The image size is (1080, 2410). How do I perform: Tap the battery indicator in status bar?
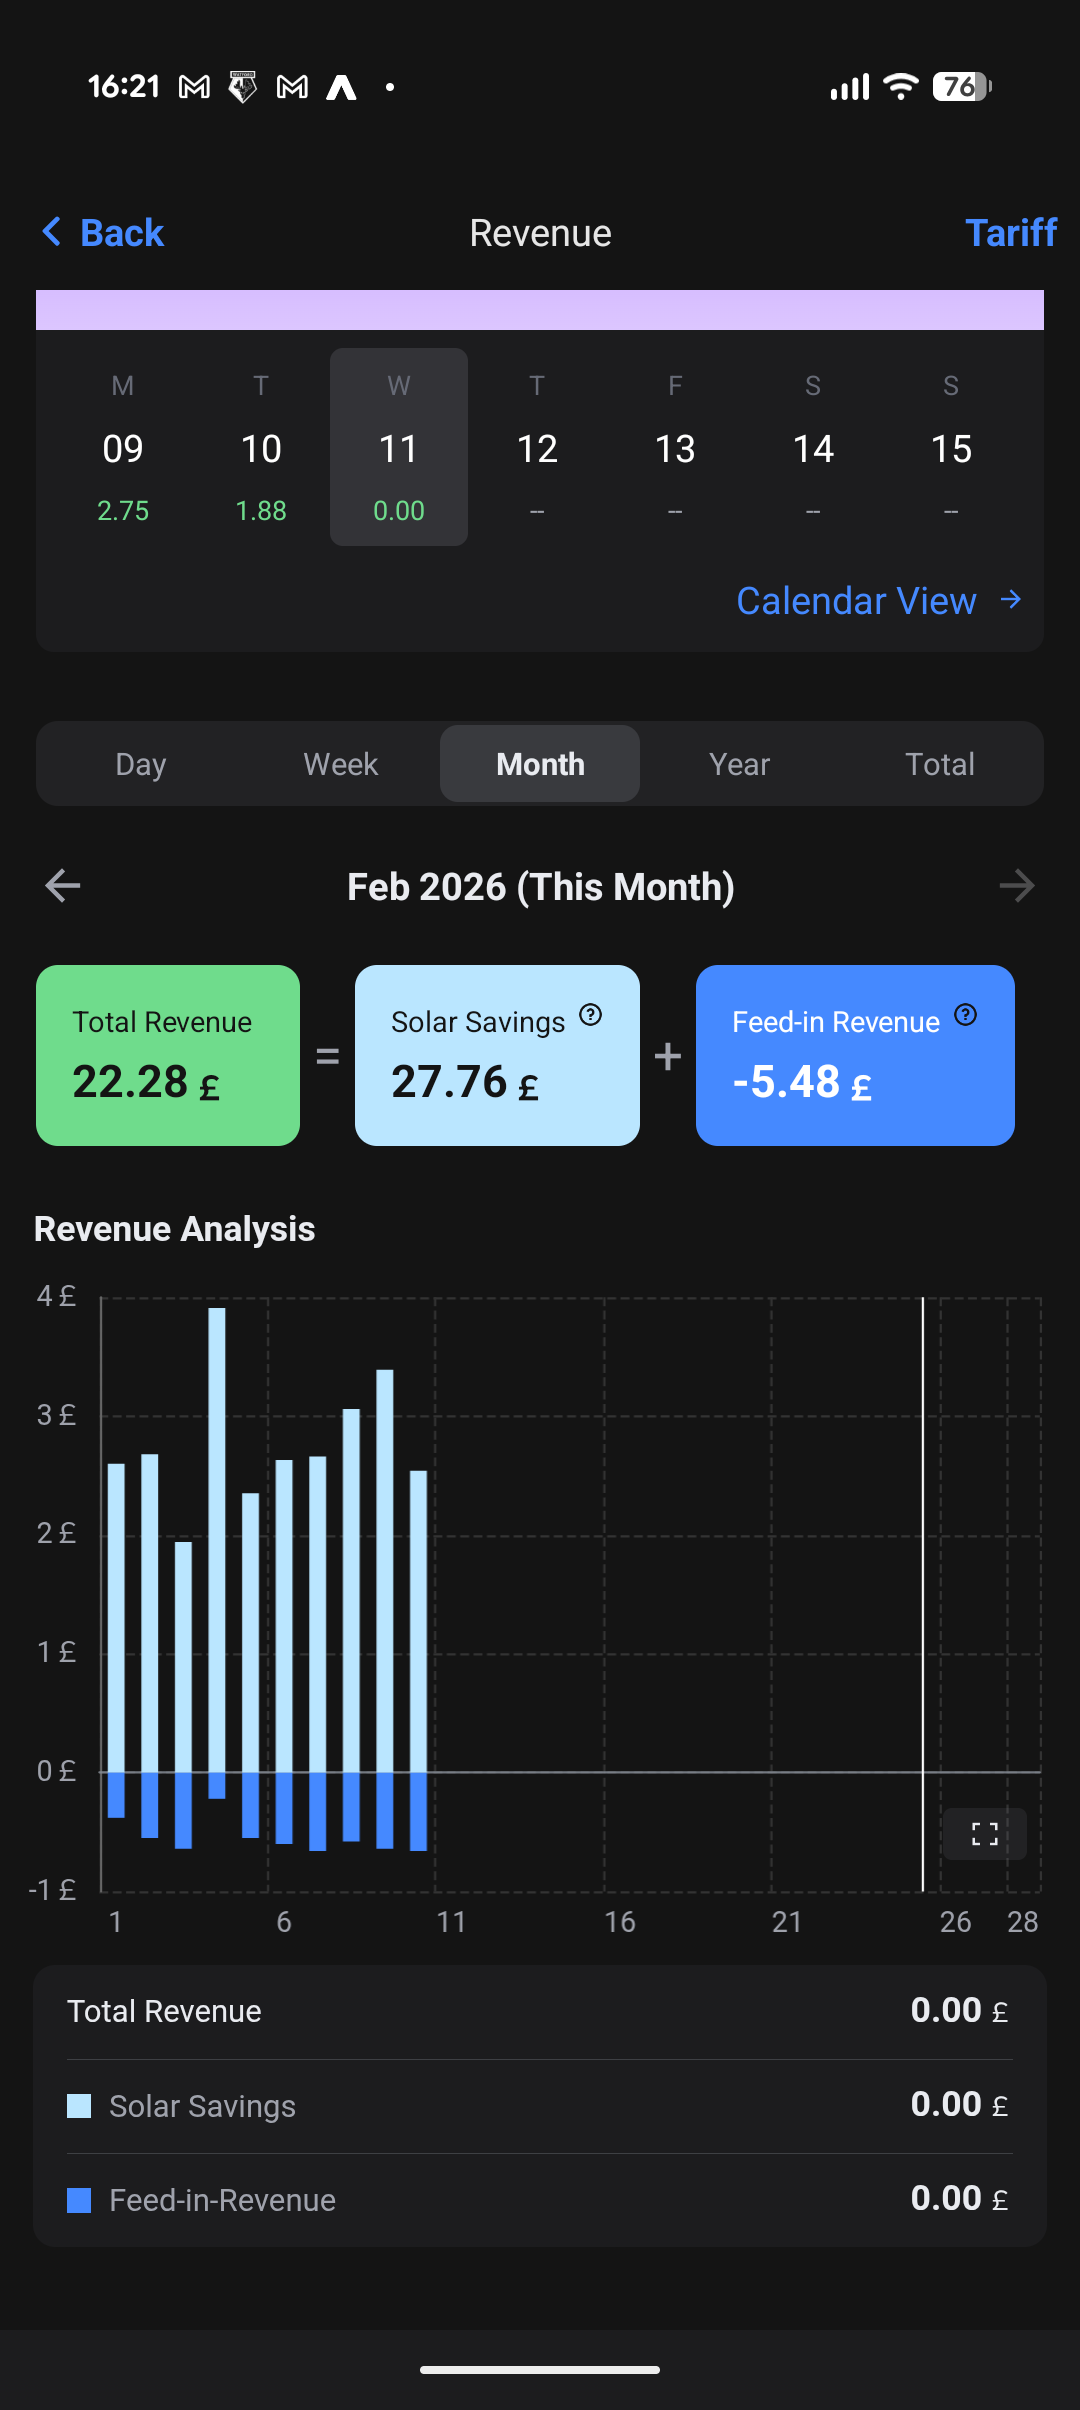(960, 87)
